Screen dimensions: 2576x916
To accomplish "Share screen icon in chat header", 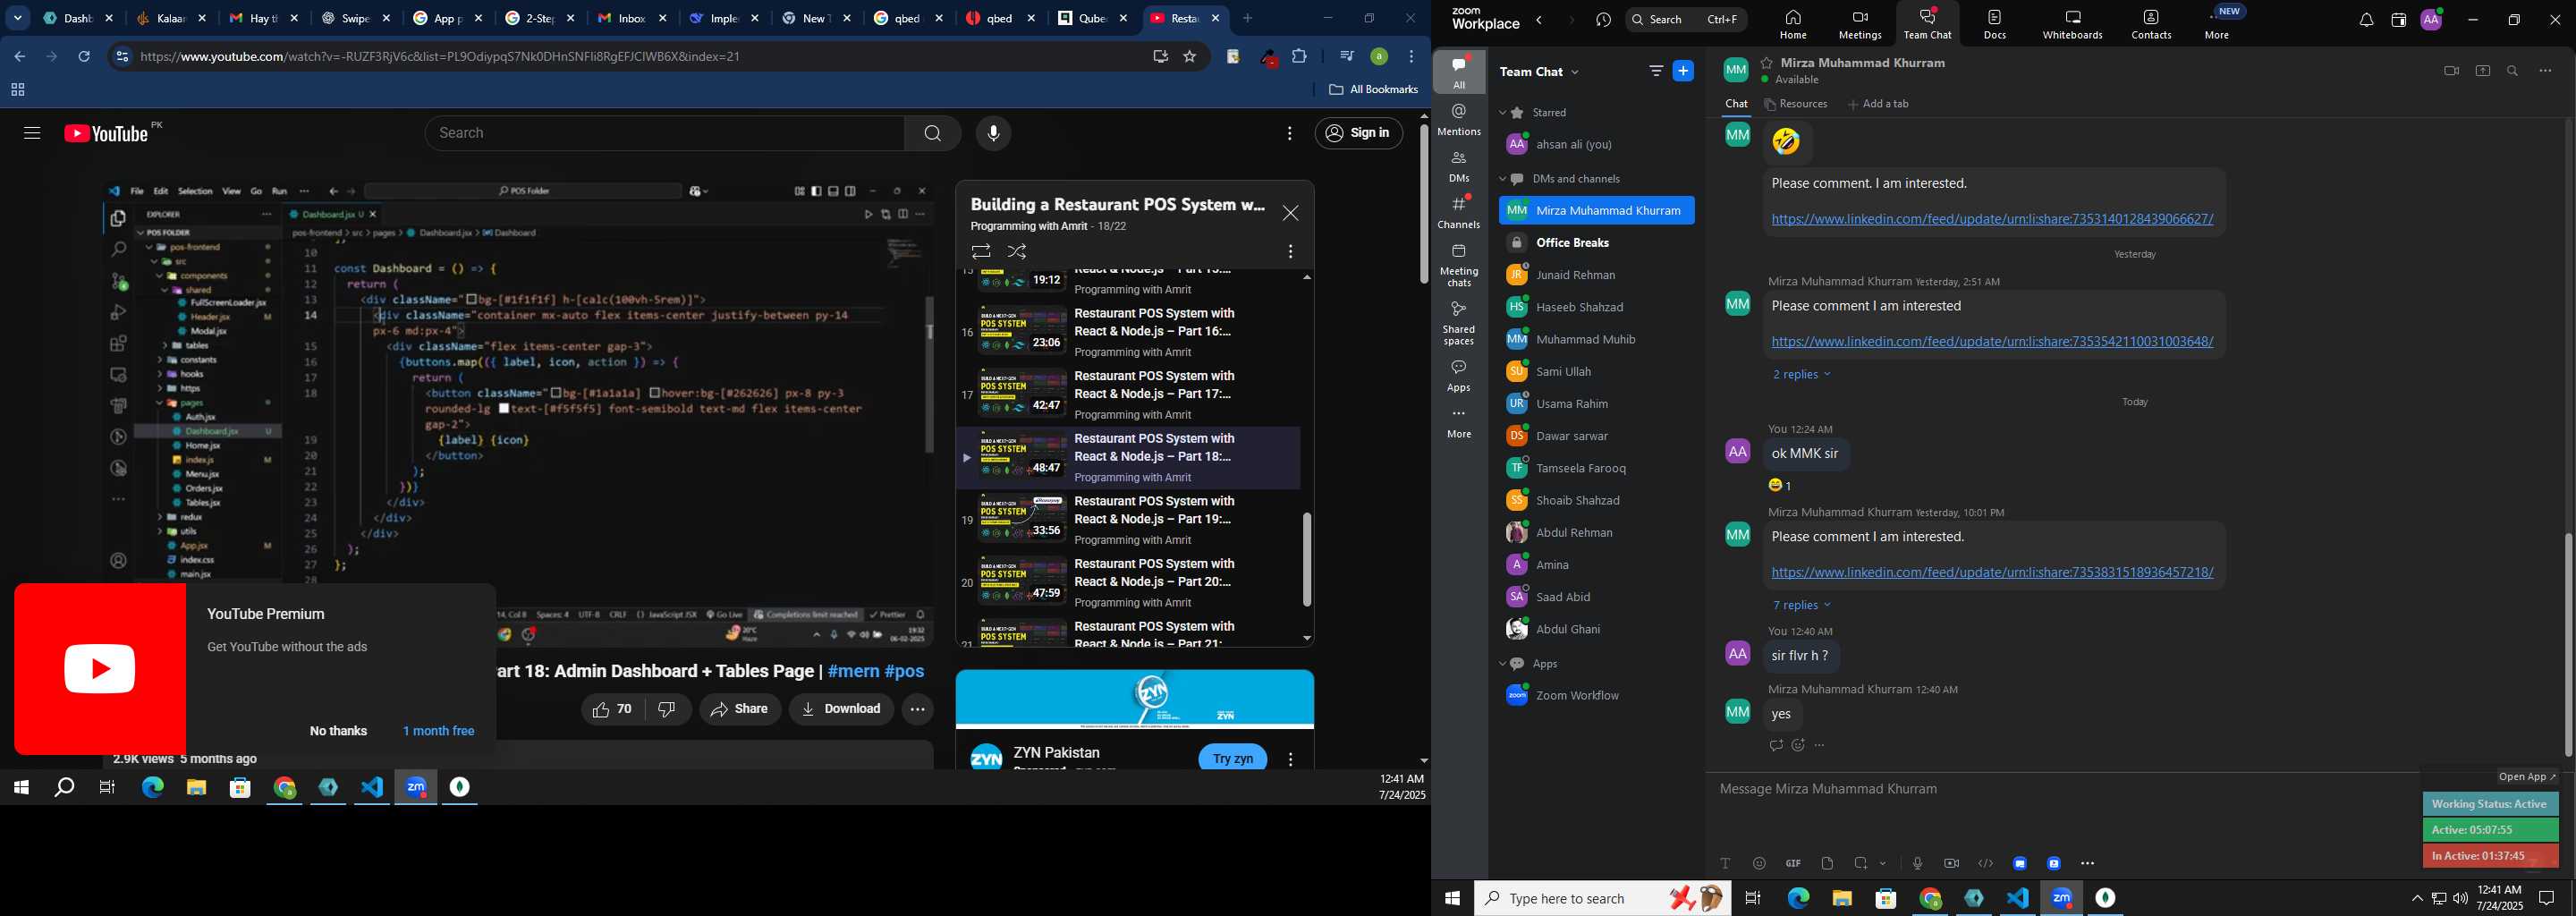I will click(2482, 71).
